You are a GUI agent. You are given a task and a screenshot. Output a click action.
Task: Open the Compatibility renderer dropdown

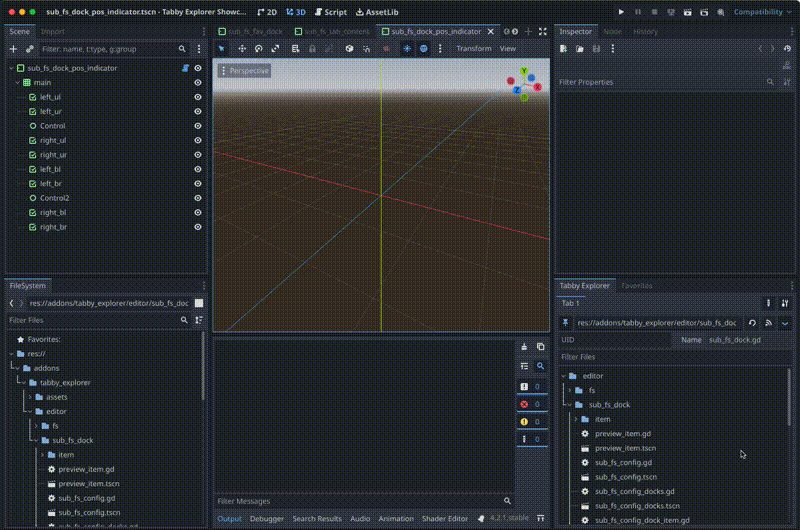(764, 12)
